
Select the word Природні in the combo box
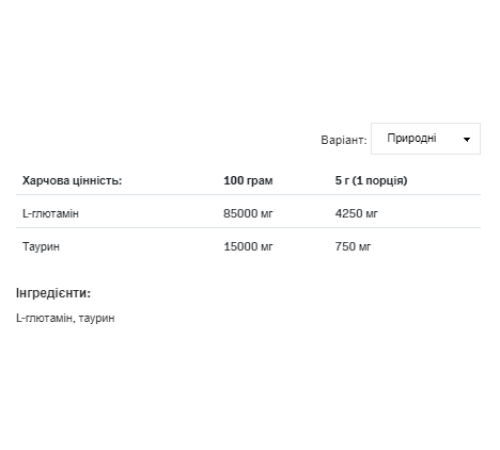coord(412,138)
